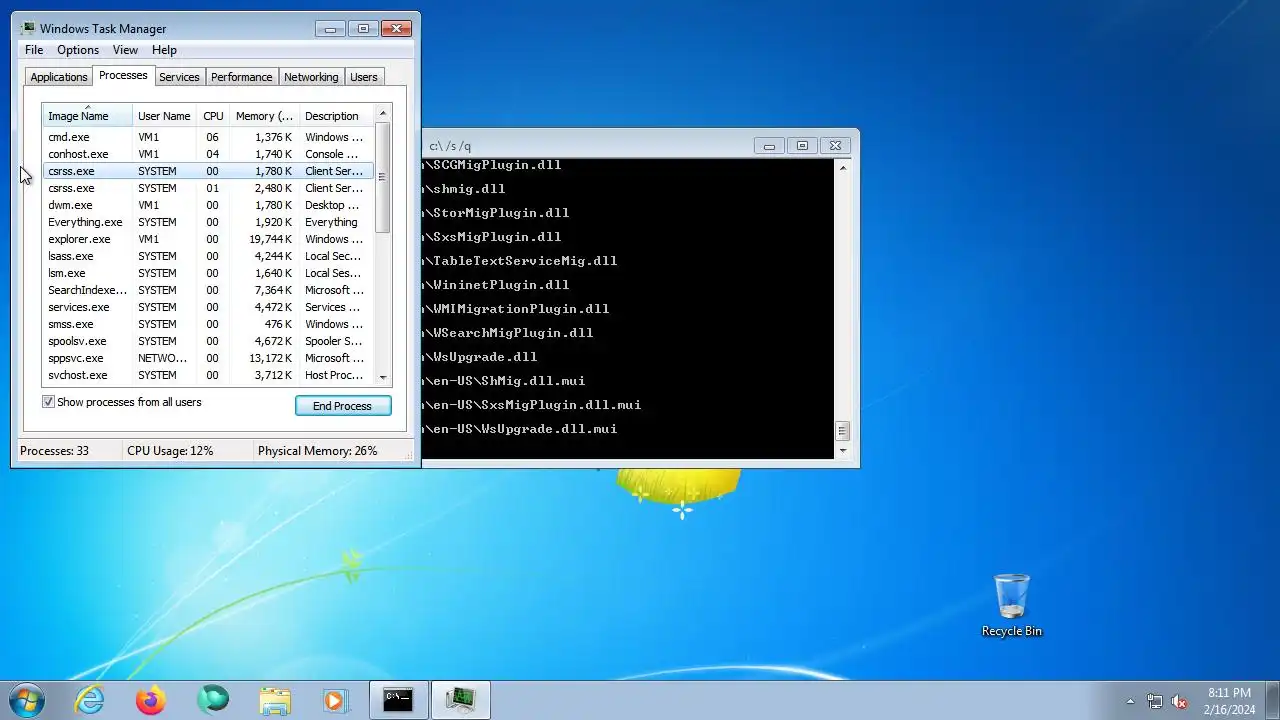Select the Everything.exe process row
This screenshot has width=1280, height=720.
(208, 222)
